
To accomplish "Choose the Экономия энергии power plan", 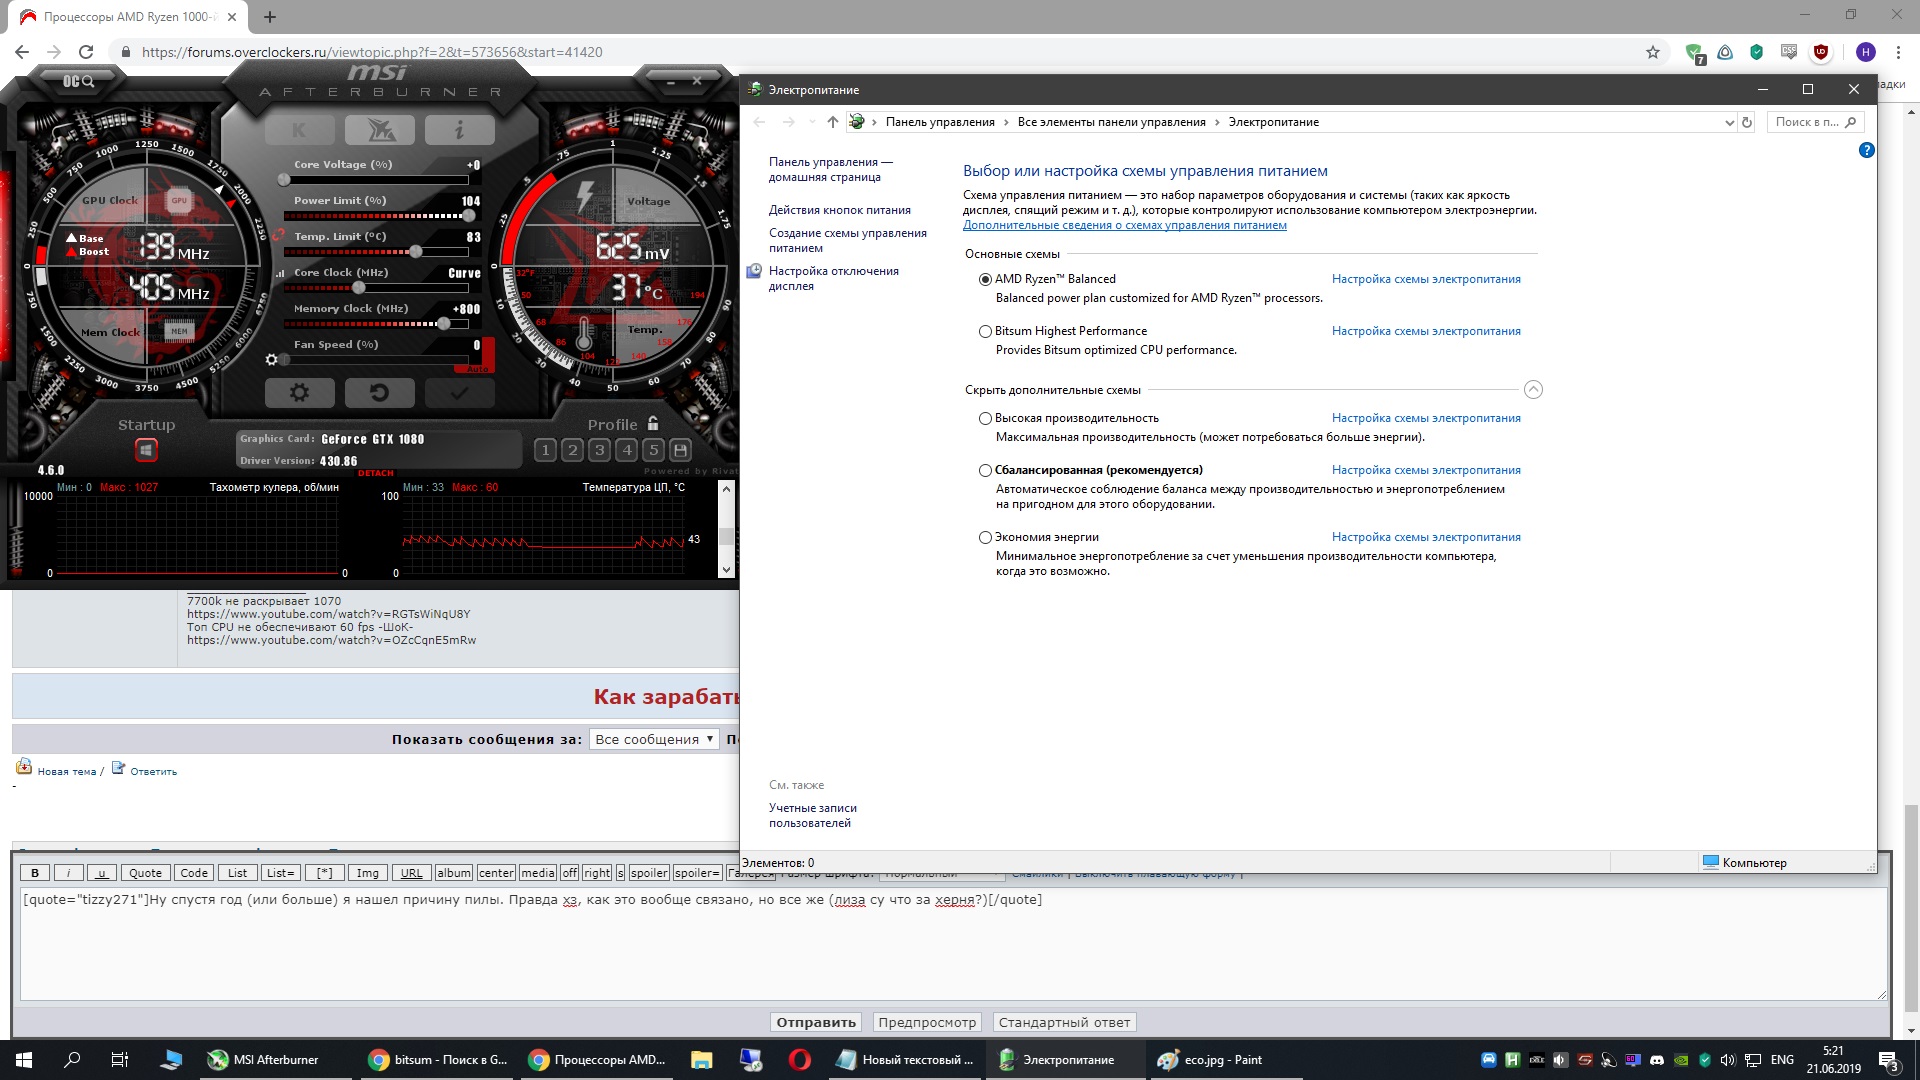I will (985, 537).
